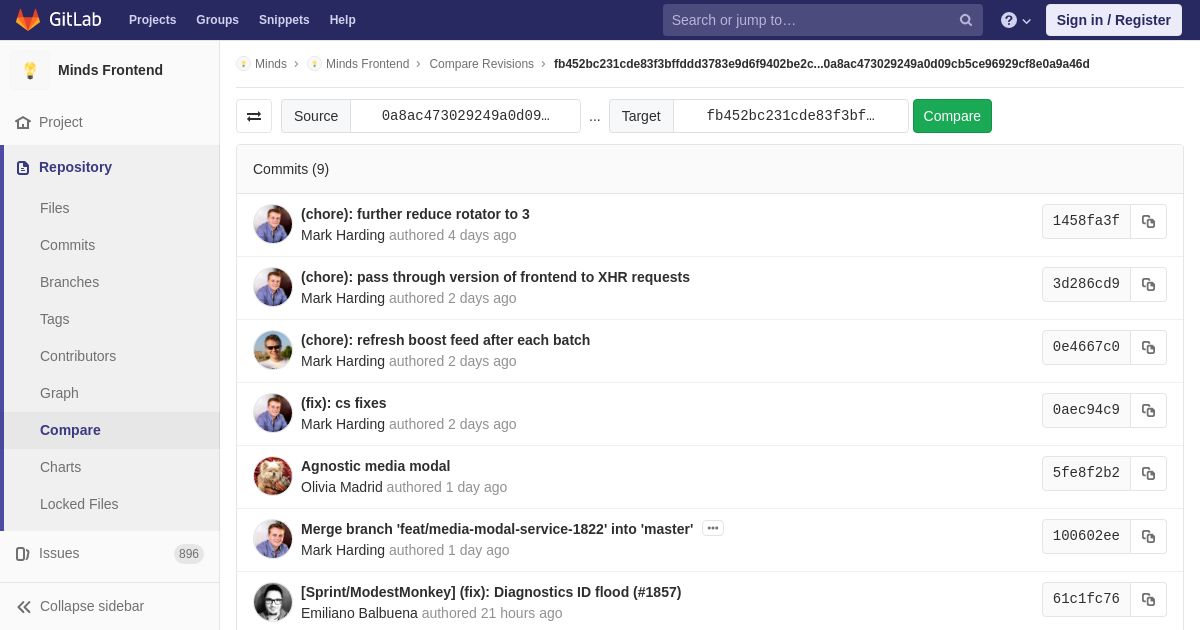Screen dimensions: 1200x630
Task: Copy commit SHA 0e4667c0
Action: (1148, 347)
